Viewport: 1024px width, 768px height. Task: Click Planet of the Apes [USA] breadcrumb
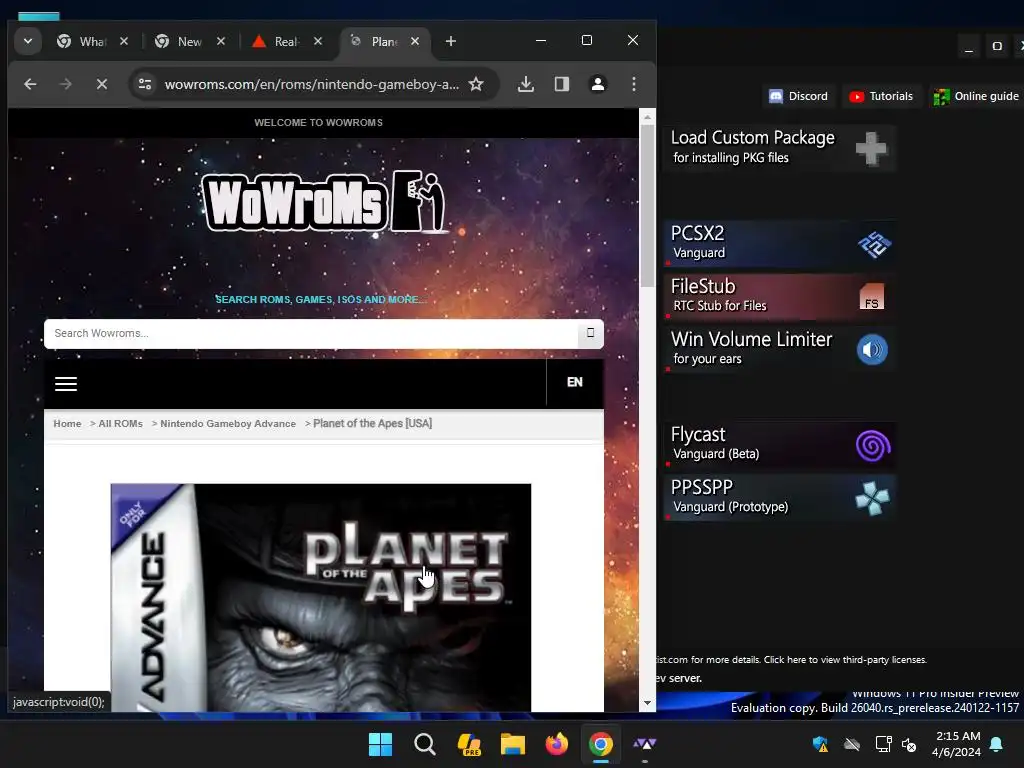372,424
